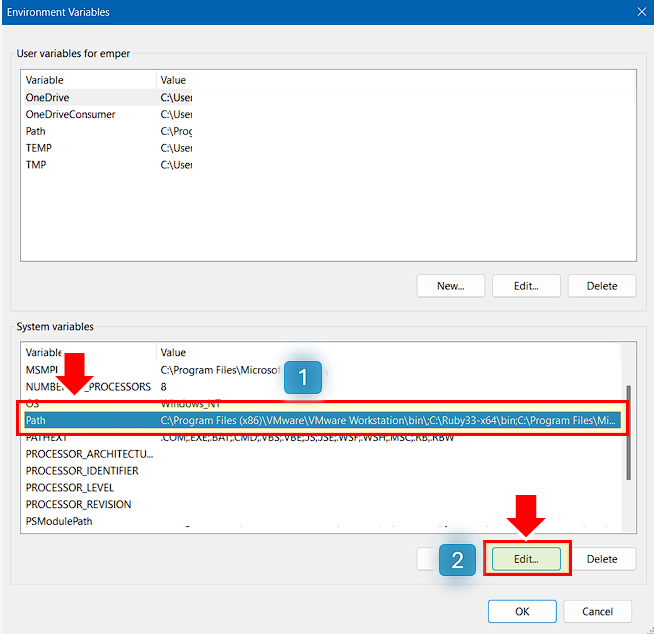Select the OneDrive user variable row
This screenshot has height=634, width=654.
pos(328,97)
